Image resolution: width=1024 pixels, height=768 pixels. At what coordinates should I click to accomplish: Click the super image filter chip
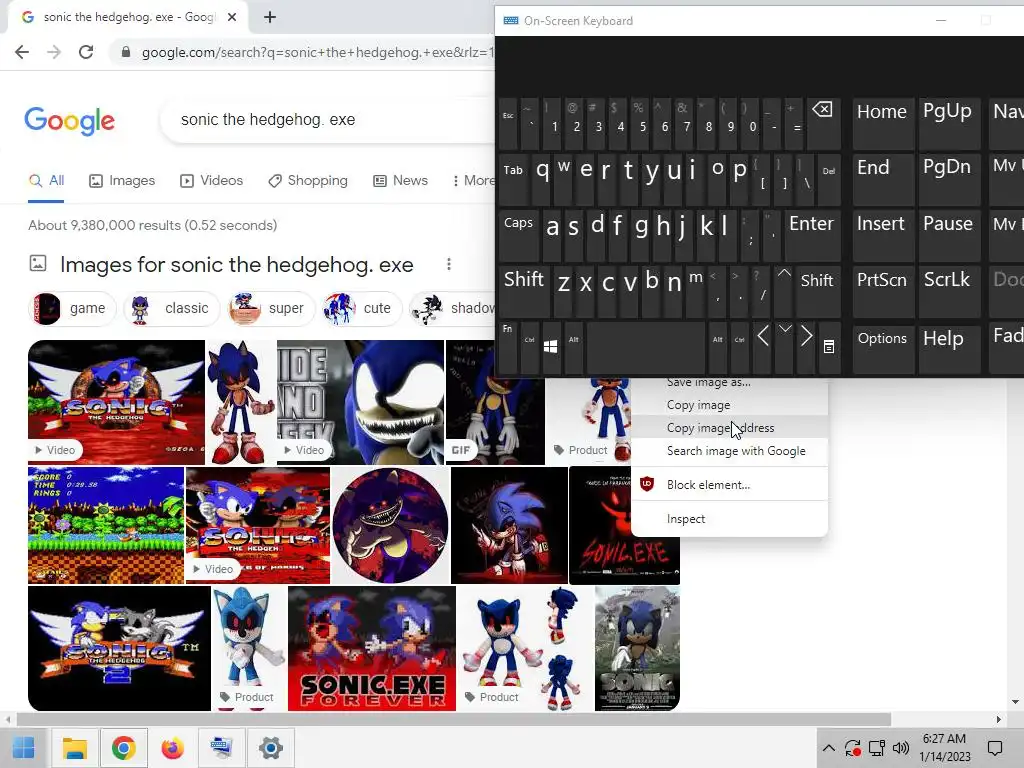(x=271, y=308)
